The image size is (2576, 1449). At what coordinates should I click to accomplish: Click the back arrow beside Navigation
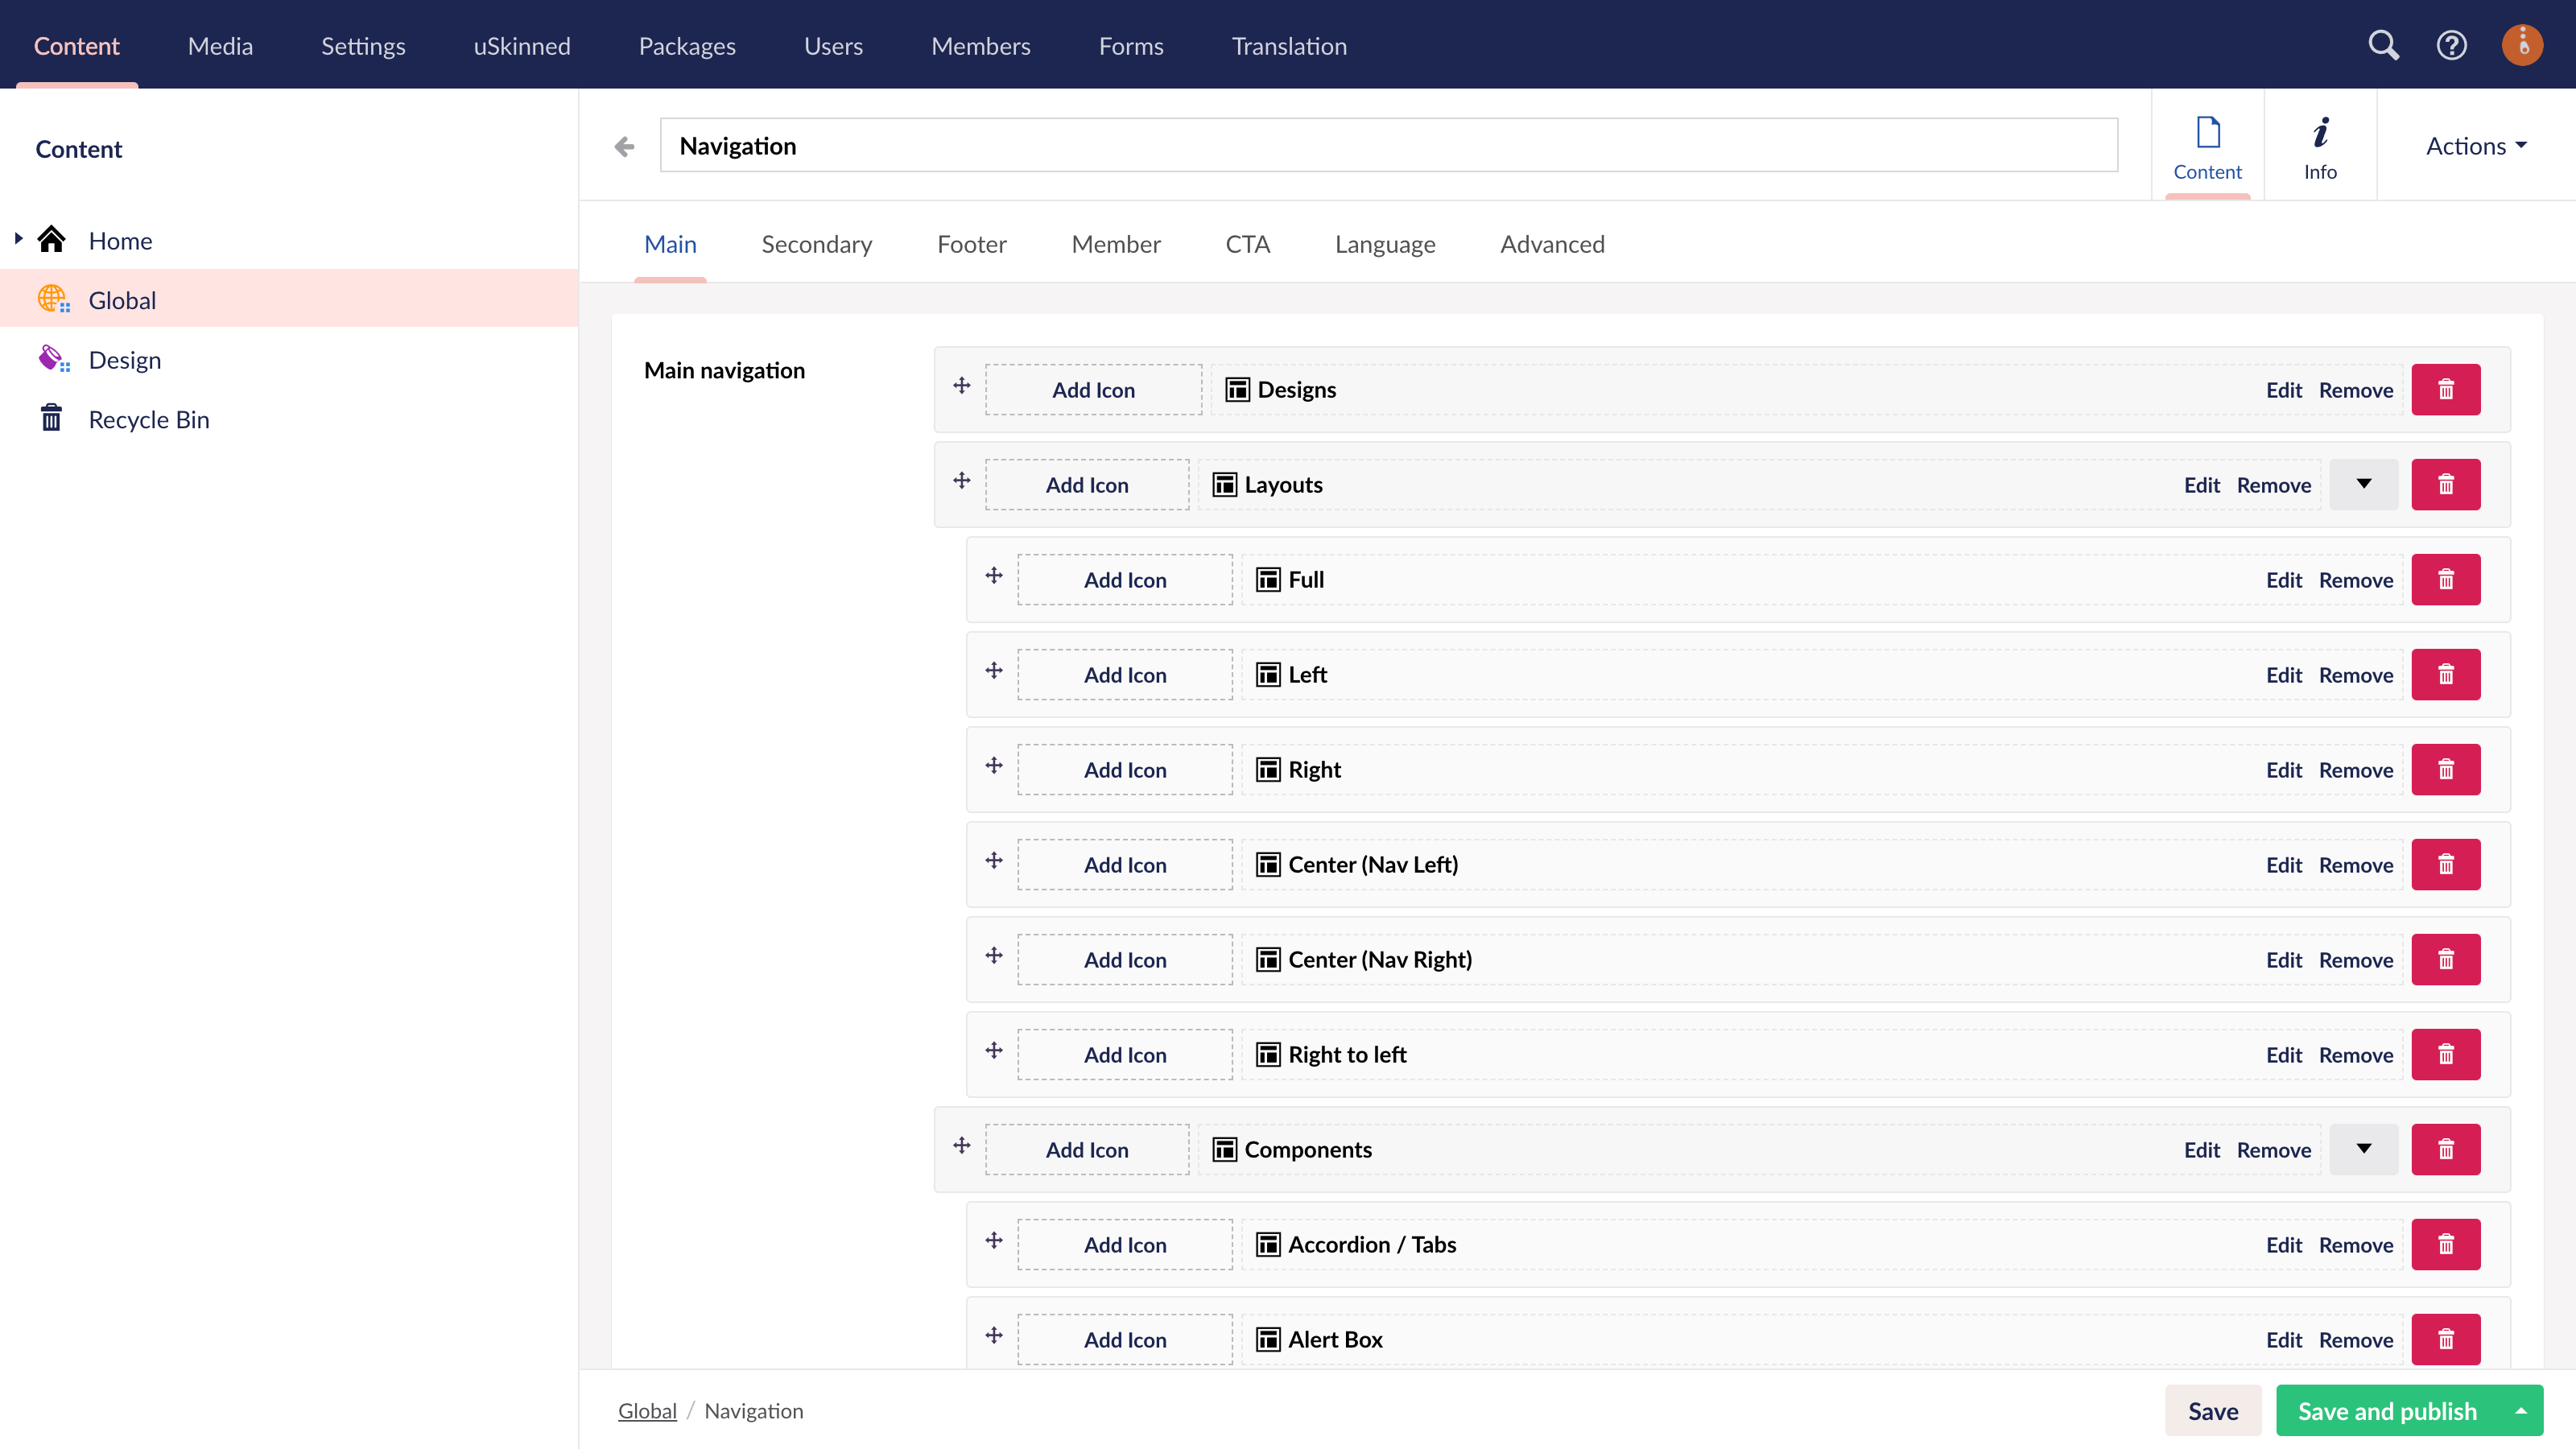pyautogui.click(x=624, y=147)
